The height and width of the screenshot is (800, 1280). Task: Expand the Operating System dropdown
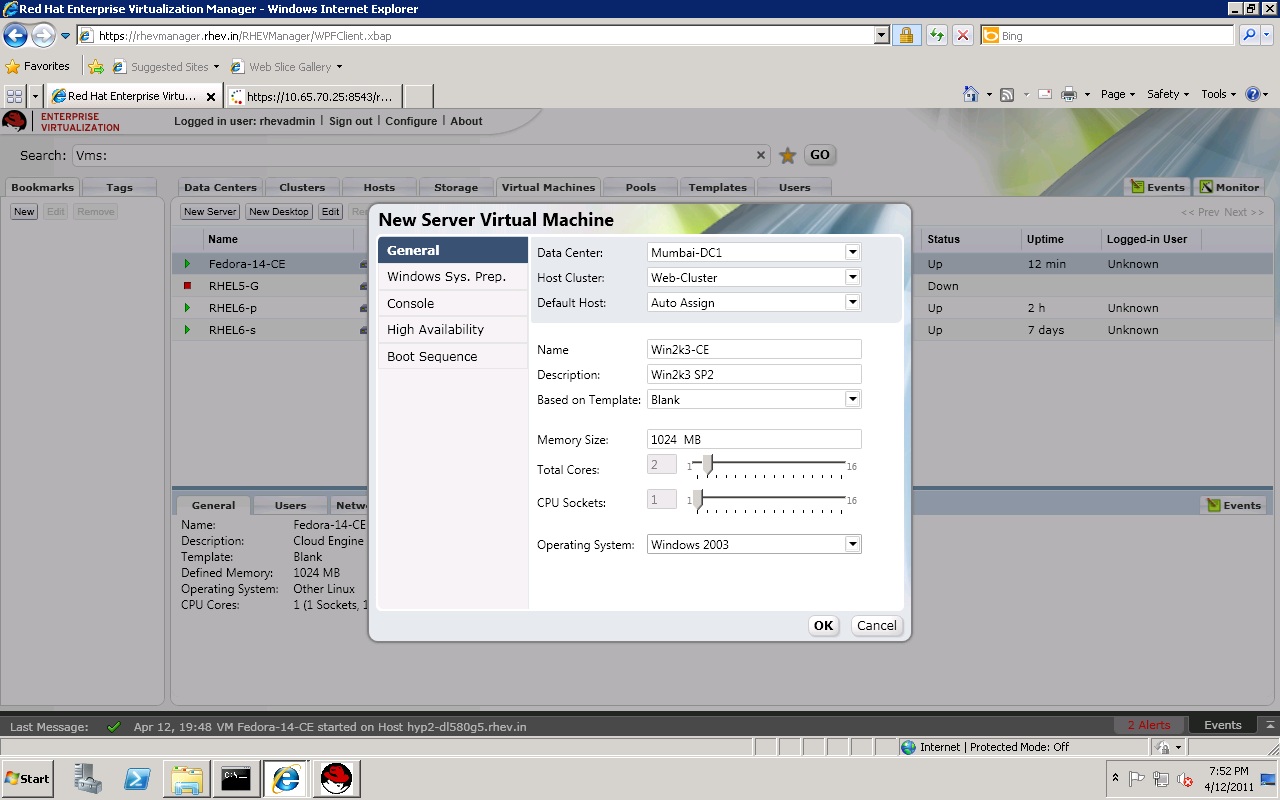coord(852,545)
